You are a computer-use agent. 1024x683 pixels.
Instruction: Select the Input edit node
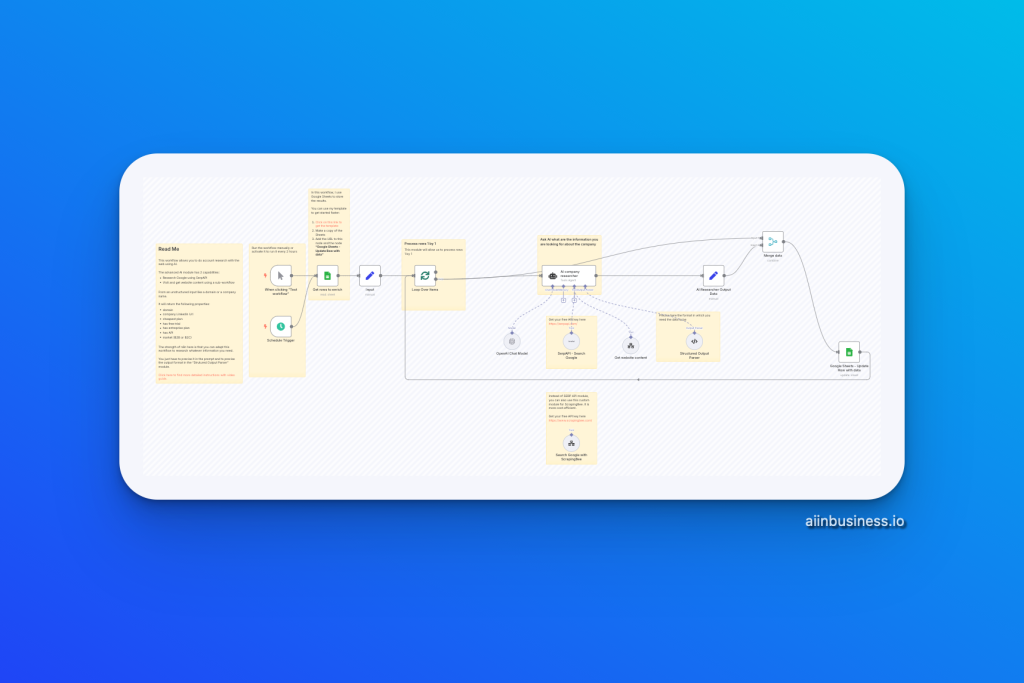point(370,275)
